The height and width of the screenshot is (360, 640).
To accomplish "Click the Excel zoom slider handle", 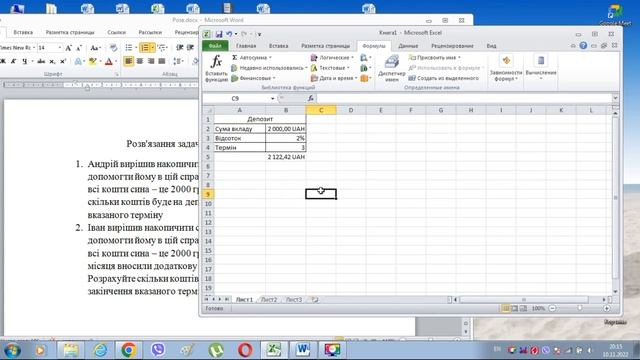I will pyautogui.click(x=580, y=309).
